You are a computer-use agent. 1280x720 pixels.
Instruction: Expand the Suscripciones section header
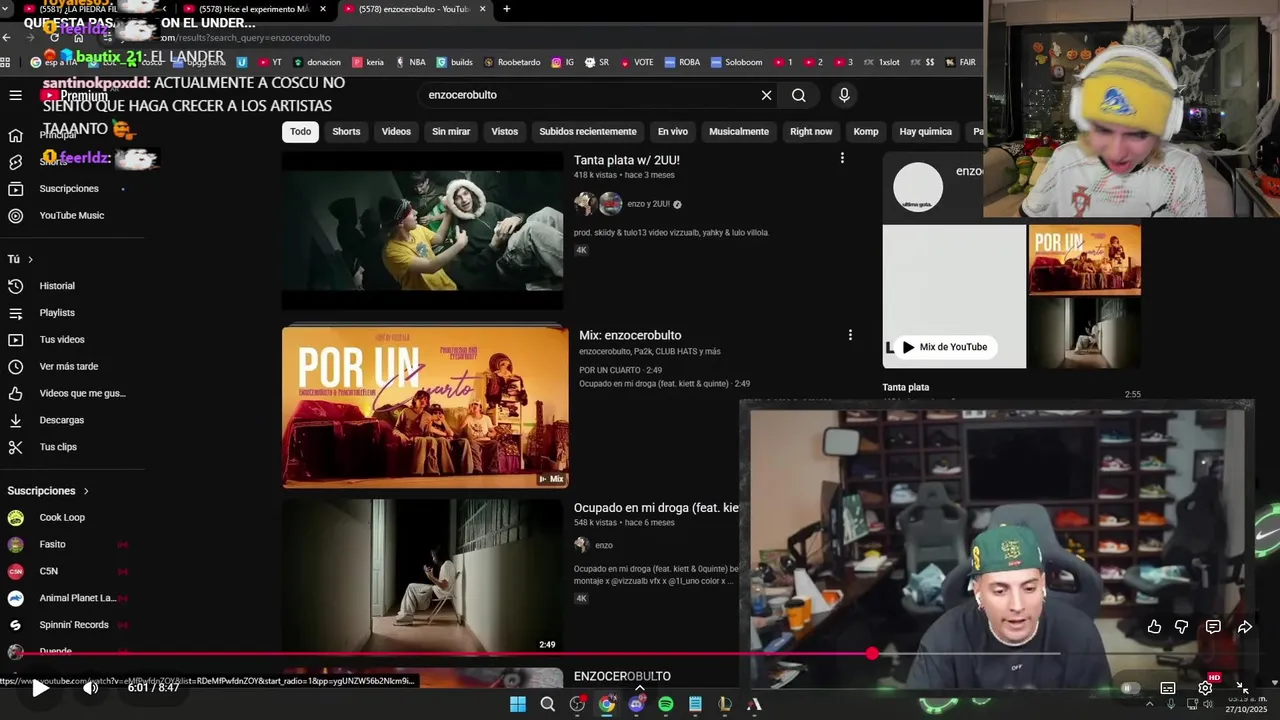click(x=48, y=491)
